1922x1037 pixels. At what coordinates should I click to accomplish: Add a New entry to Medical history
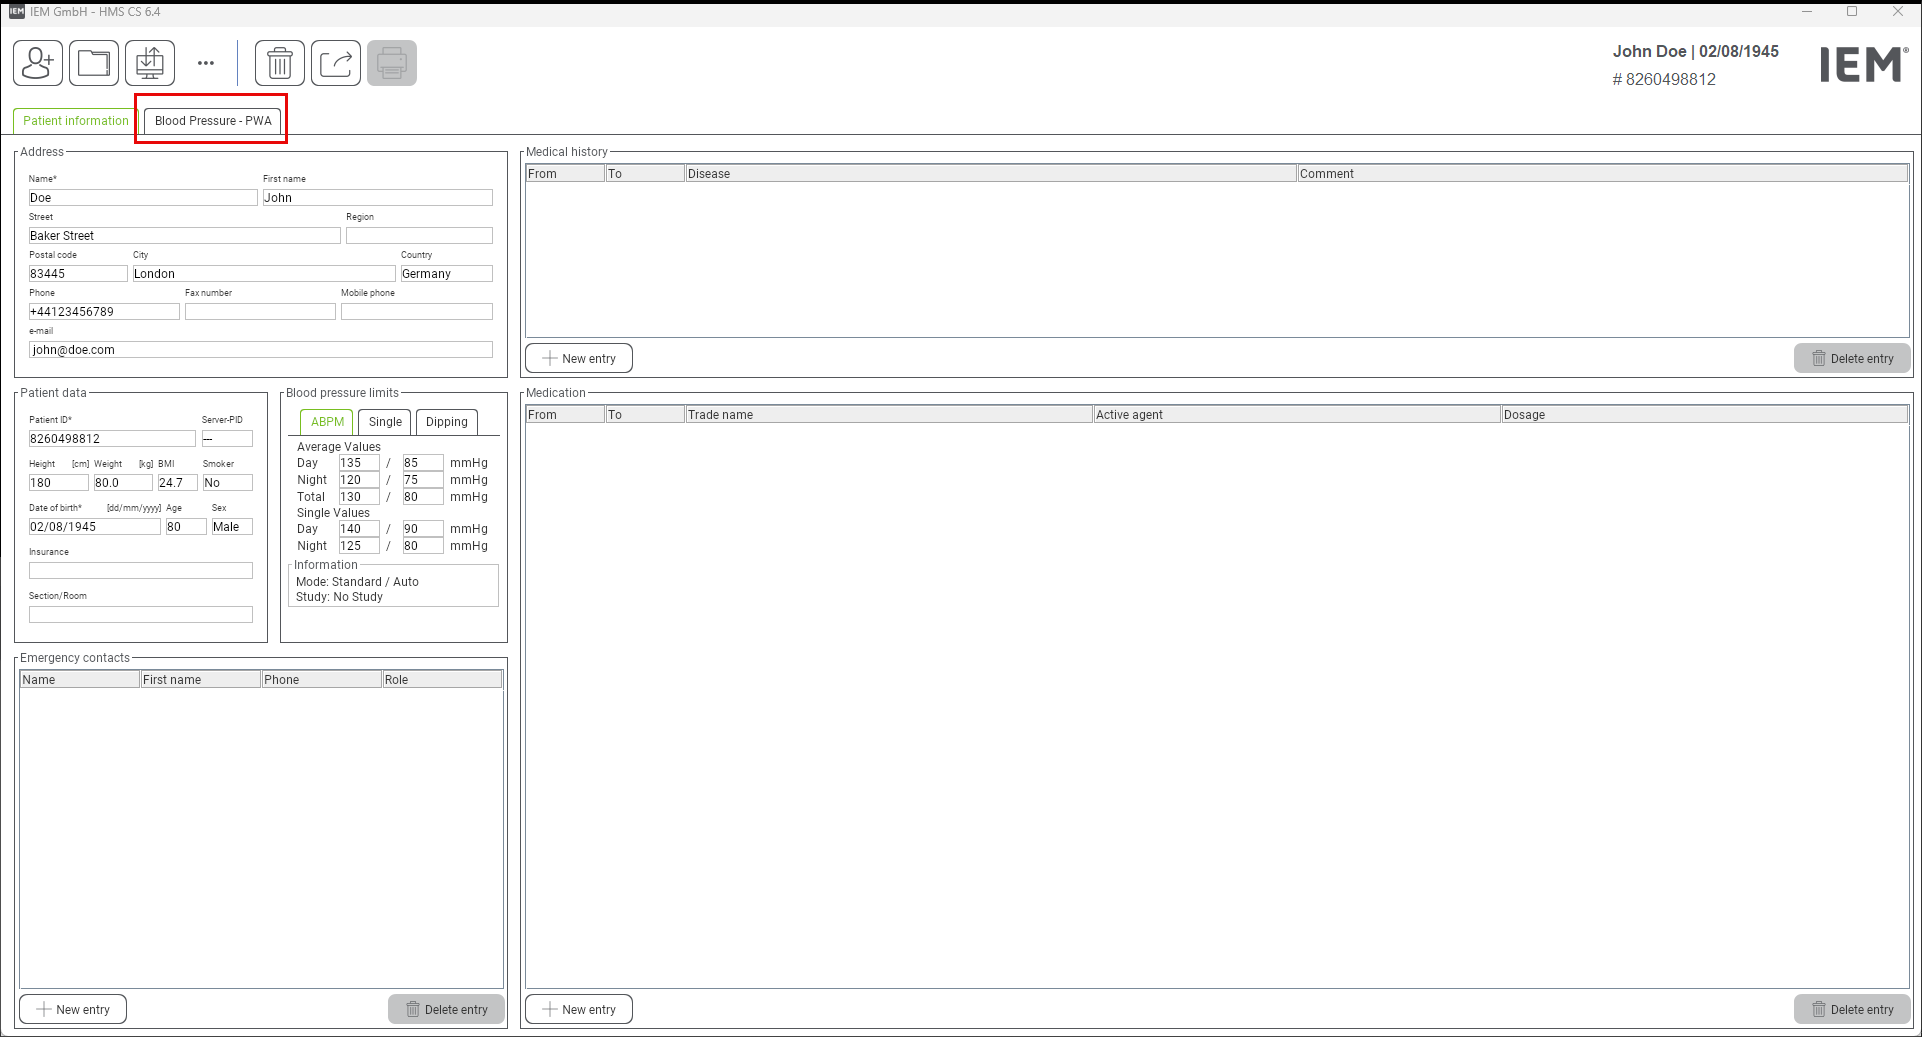pyautogui.click(x=579, y=359)
